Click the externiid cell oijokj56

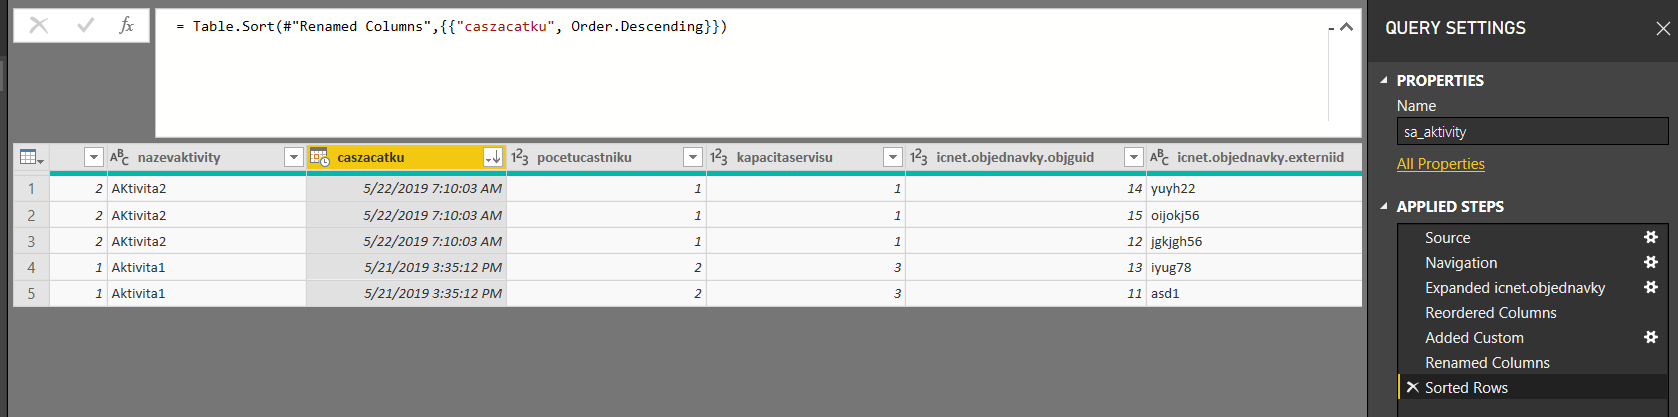[1254, 215]
